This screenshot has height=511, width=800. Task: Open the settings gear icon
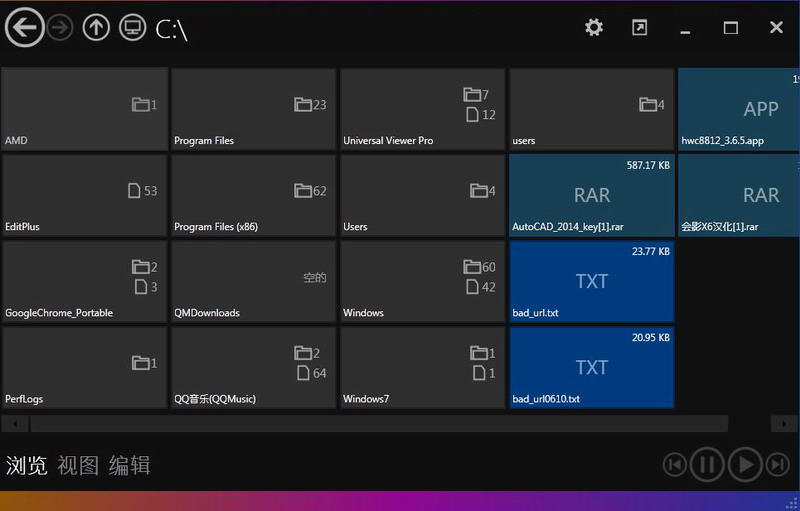coord(594,28)
